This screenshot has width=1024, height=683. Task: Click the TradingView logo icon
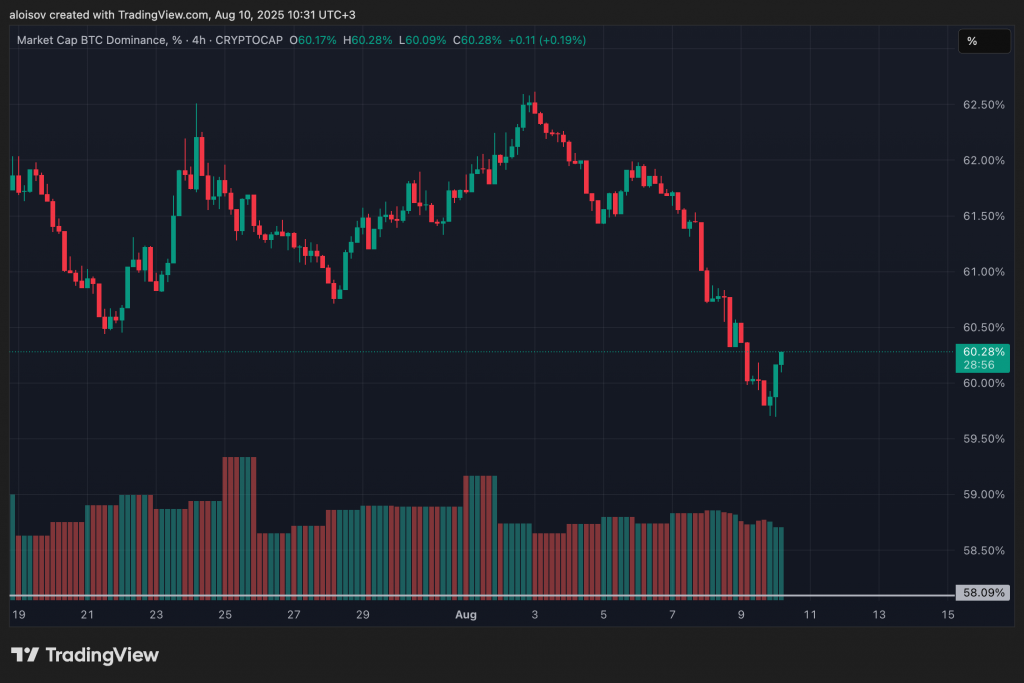point(25,654)
